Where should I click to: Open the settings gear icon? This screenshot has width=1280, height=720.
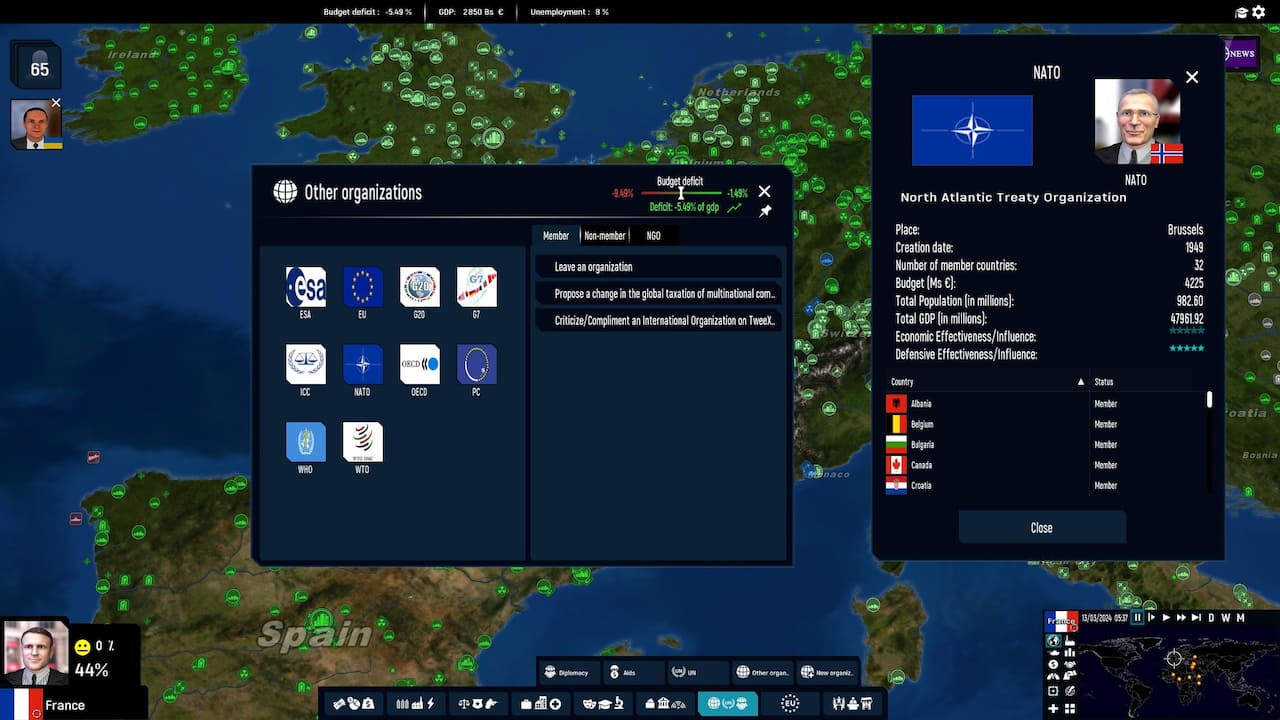(x=1258, y=12)
